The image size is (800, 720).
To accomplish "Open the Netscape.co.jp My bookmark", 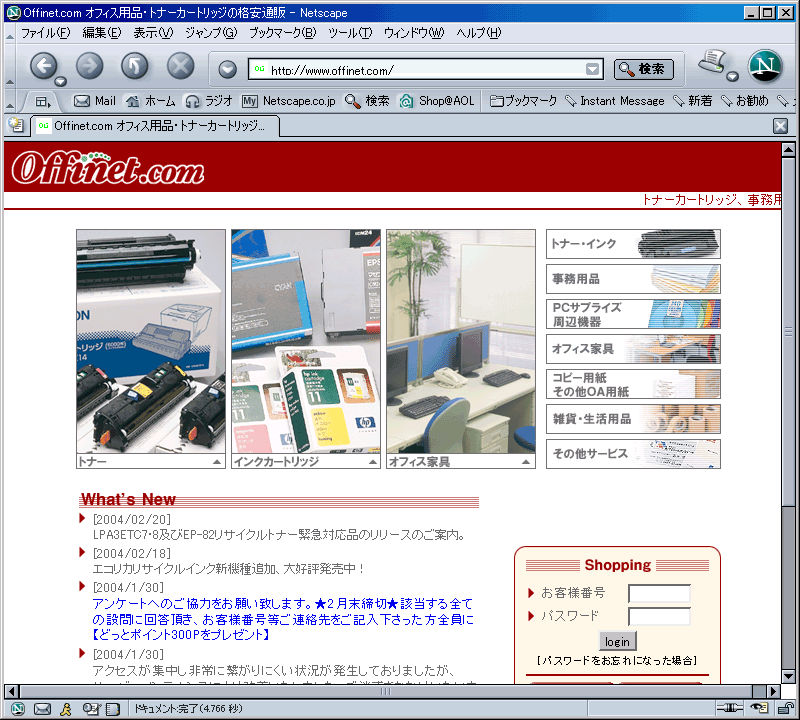I will [x=289, y=101].
